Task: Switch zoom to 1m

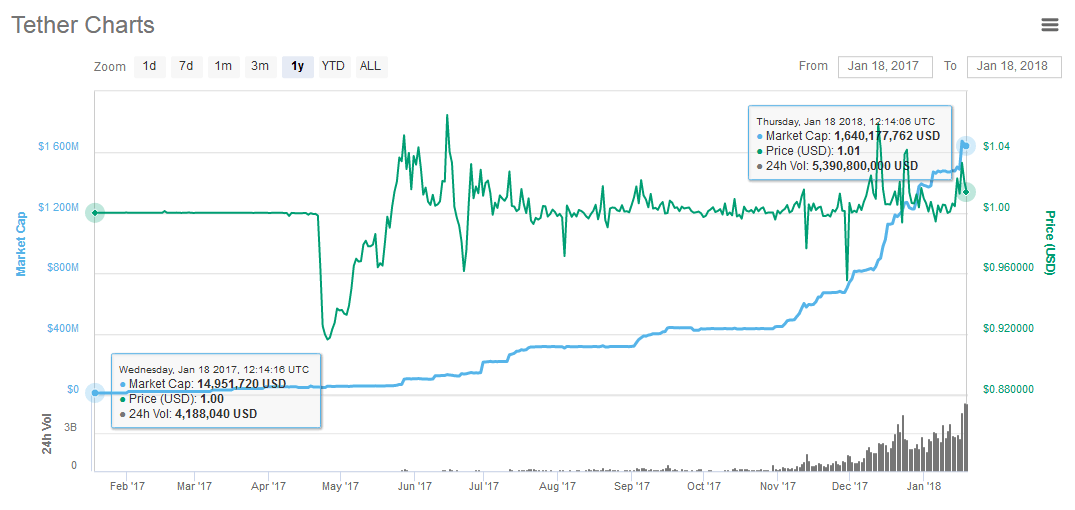Action: point(223,67)
